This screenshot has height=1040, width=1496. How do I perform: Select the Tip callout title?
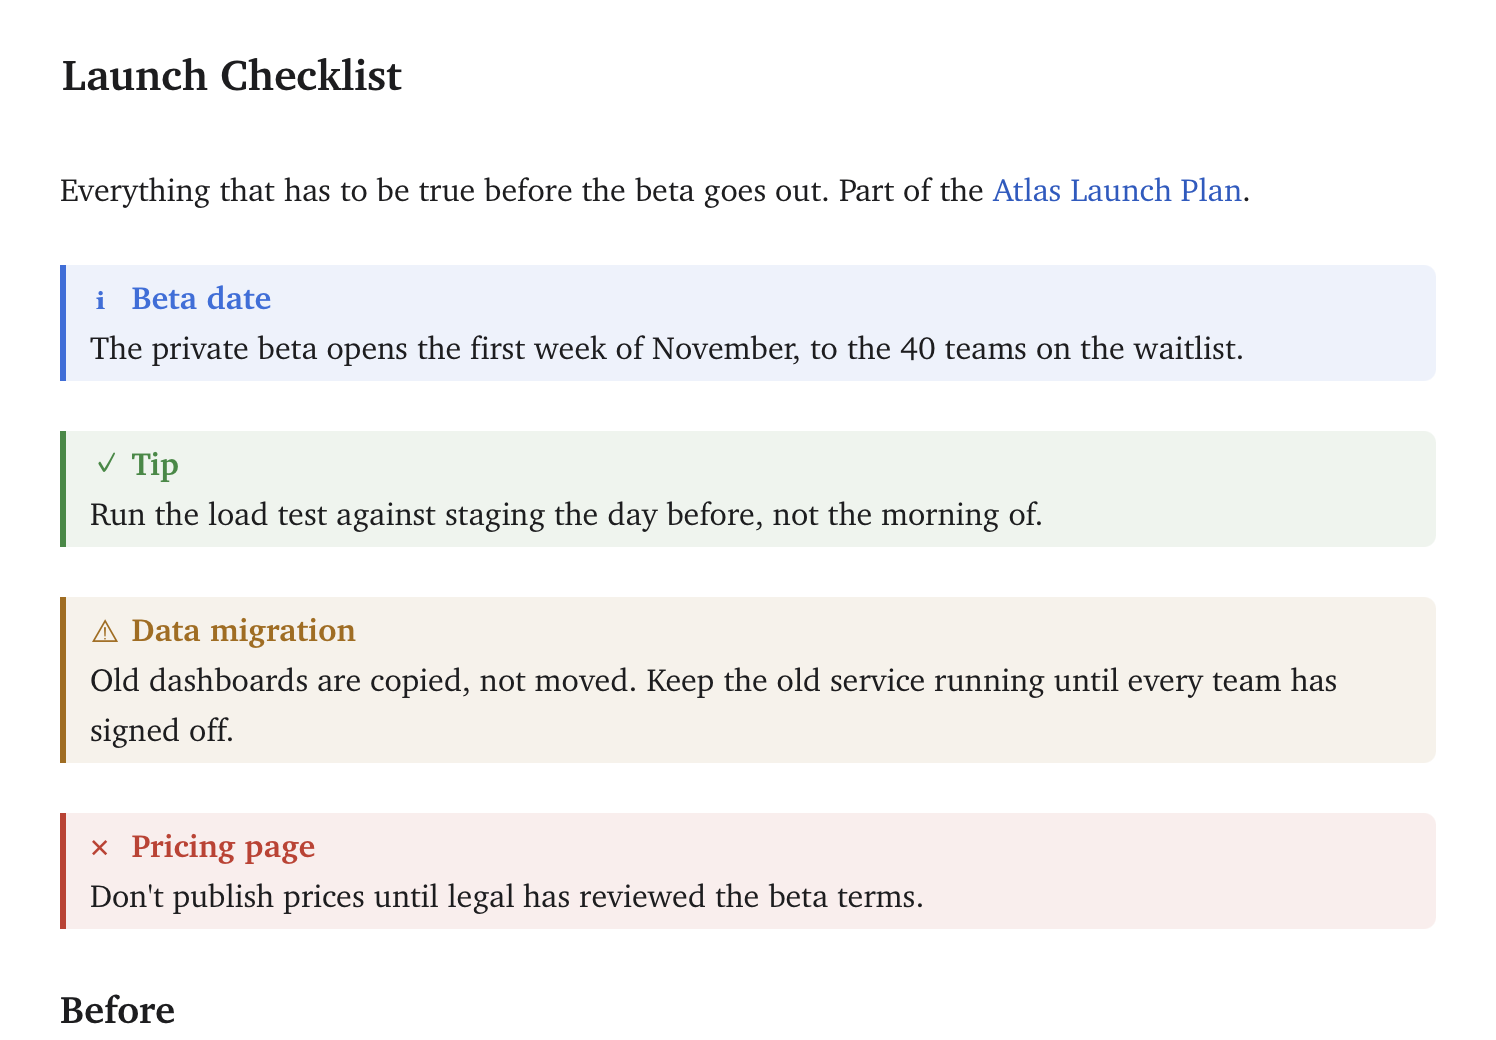tap(155, 465)
